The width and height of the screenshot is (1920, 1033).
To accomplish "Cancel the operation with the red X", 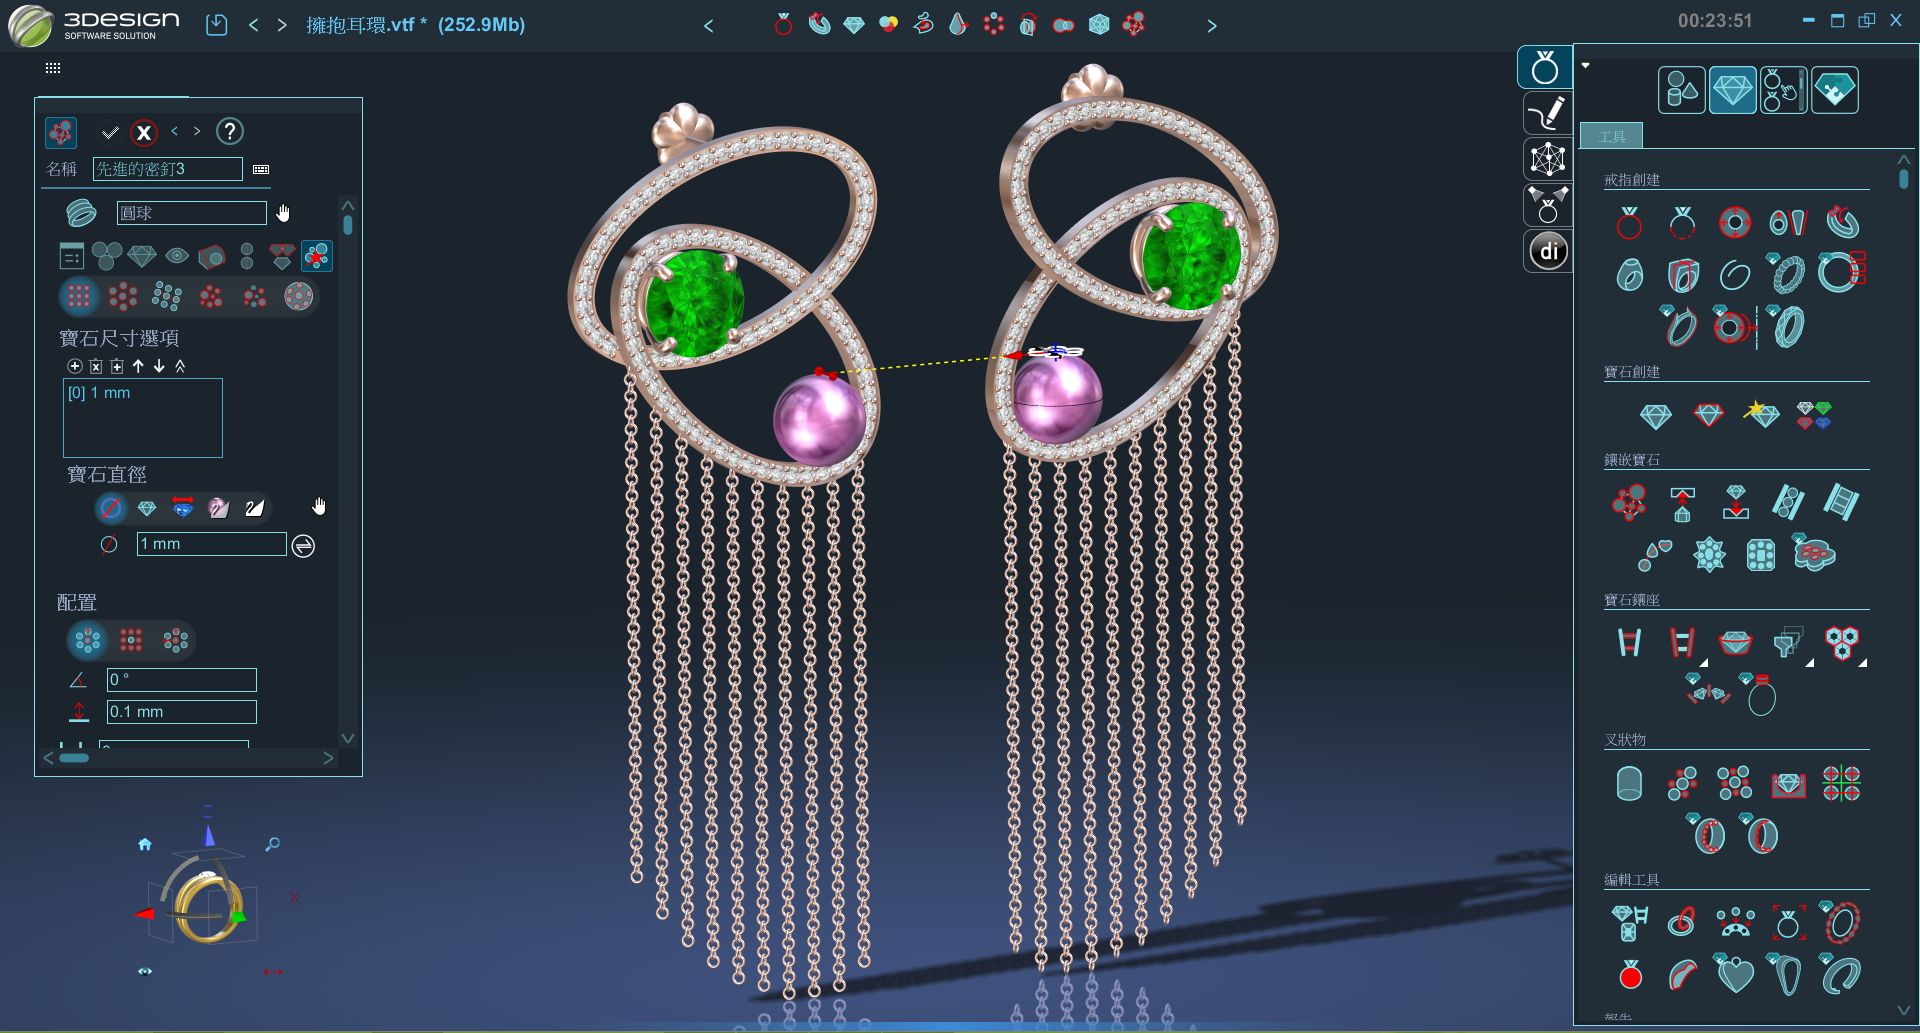I will pos(144,132).
